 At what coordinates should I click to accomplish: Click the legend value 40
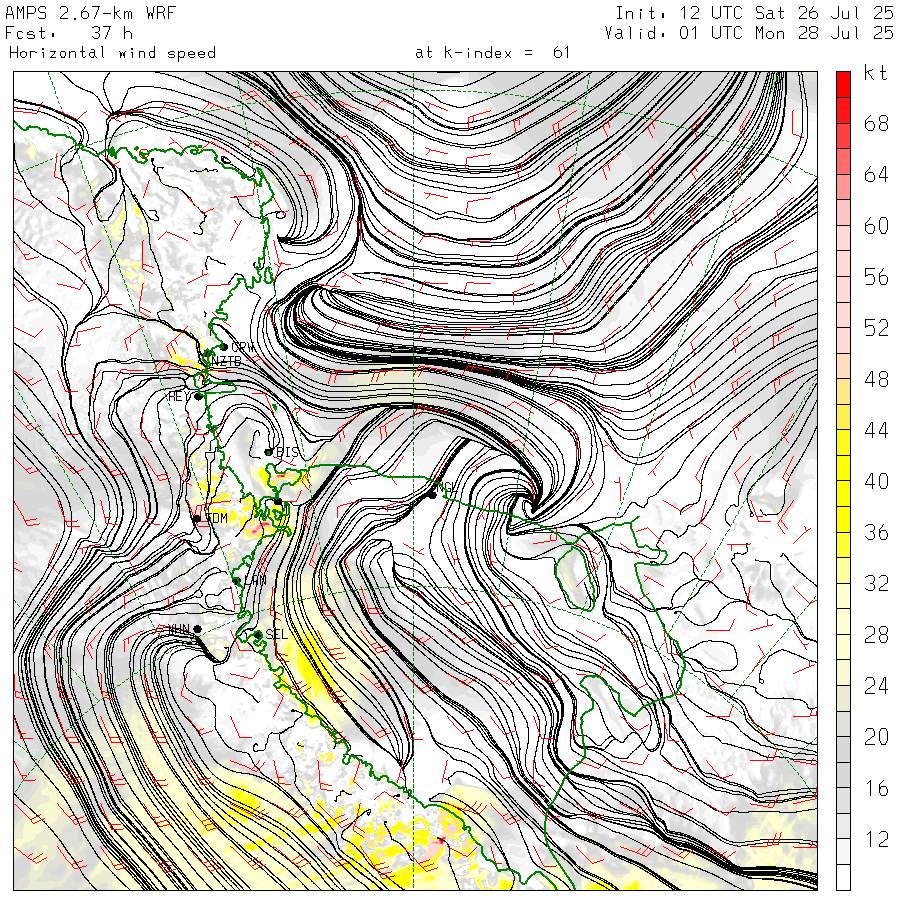[876, 481]
